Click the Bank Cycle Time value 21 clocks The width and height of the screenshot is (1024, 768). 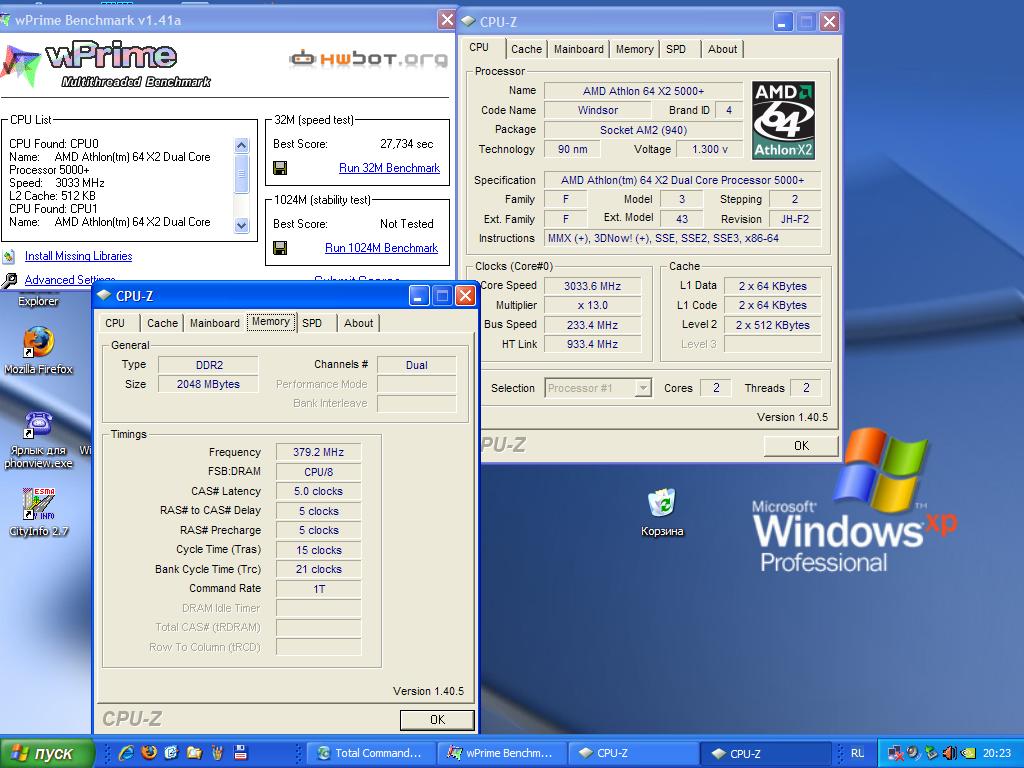[x=318, y=569]
